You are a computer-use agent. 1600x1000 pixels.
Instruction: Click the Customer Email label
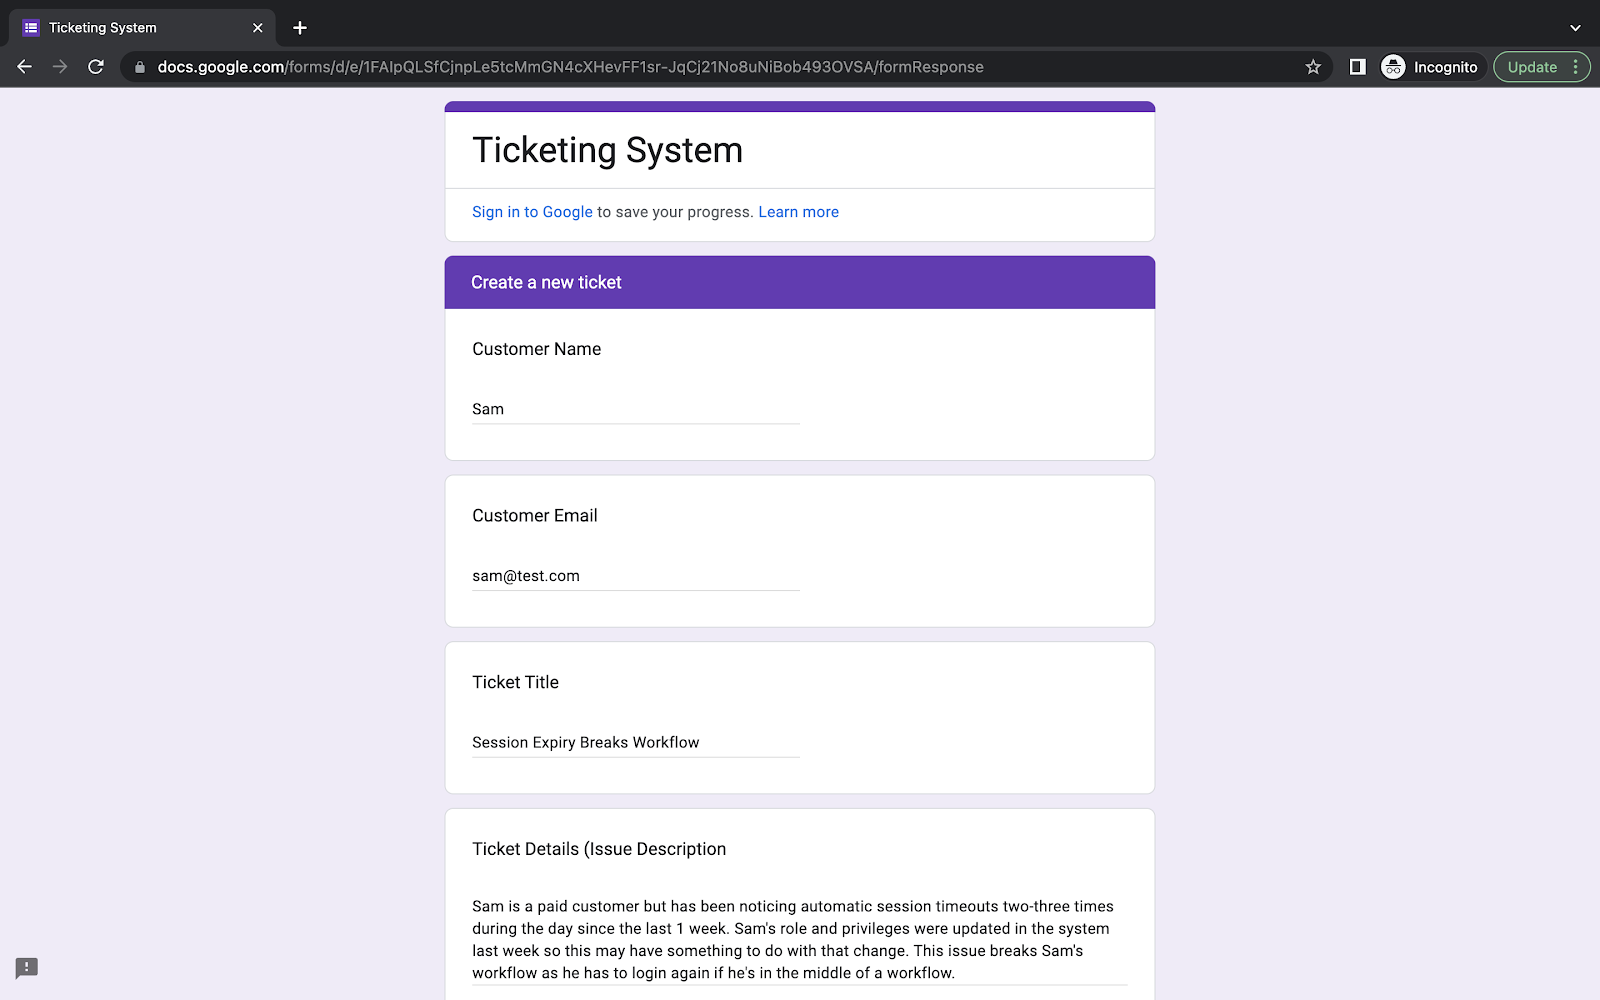535,516
